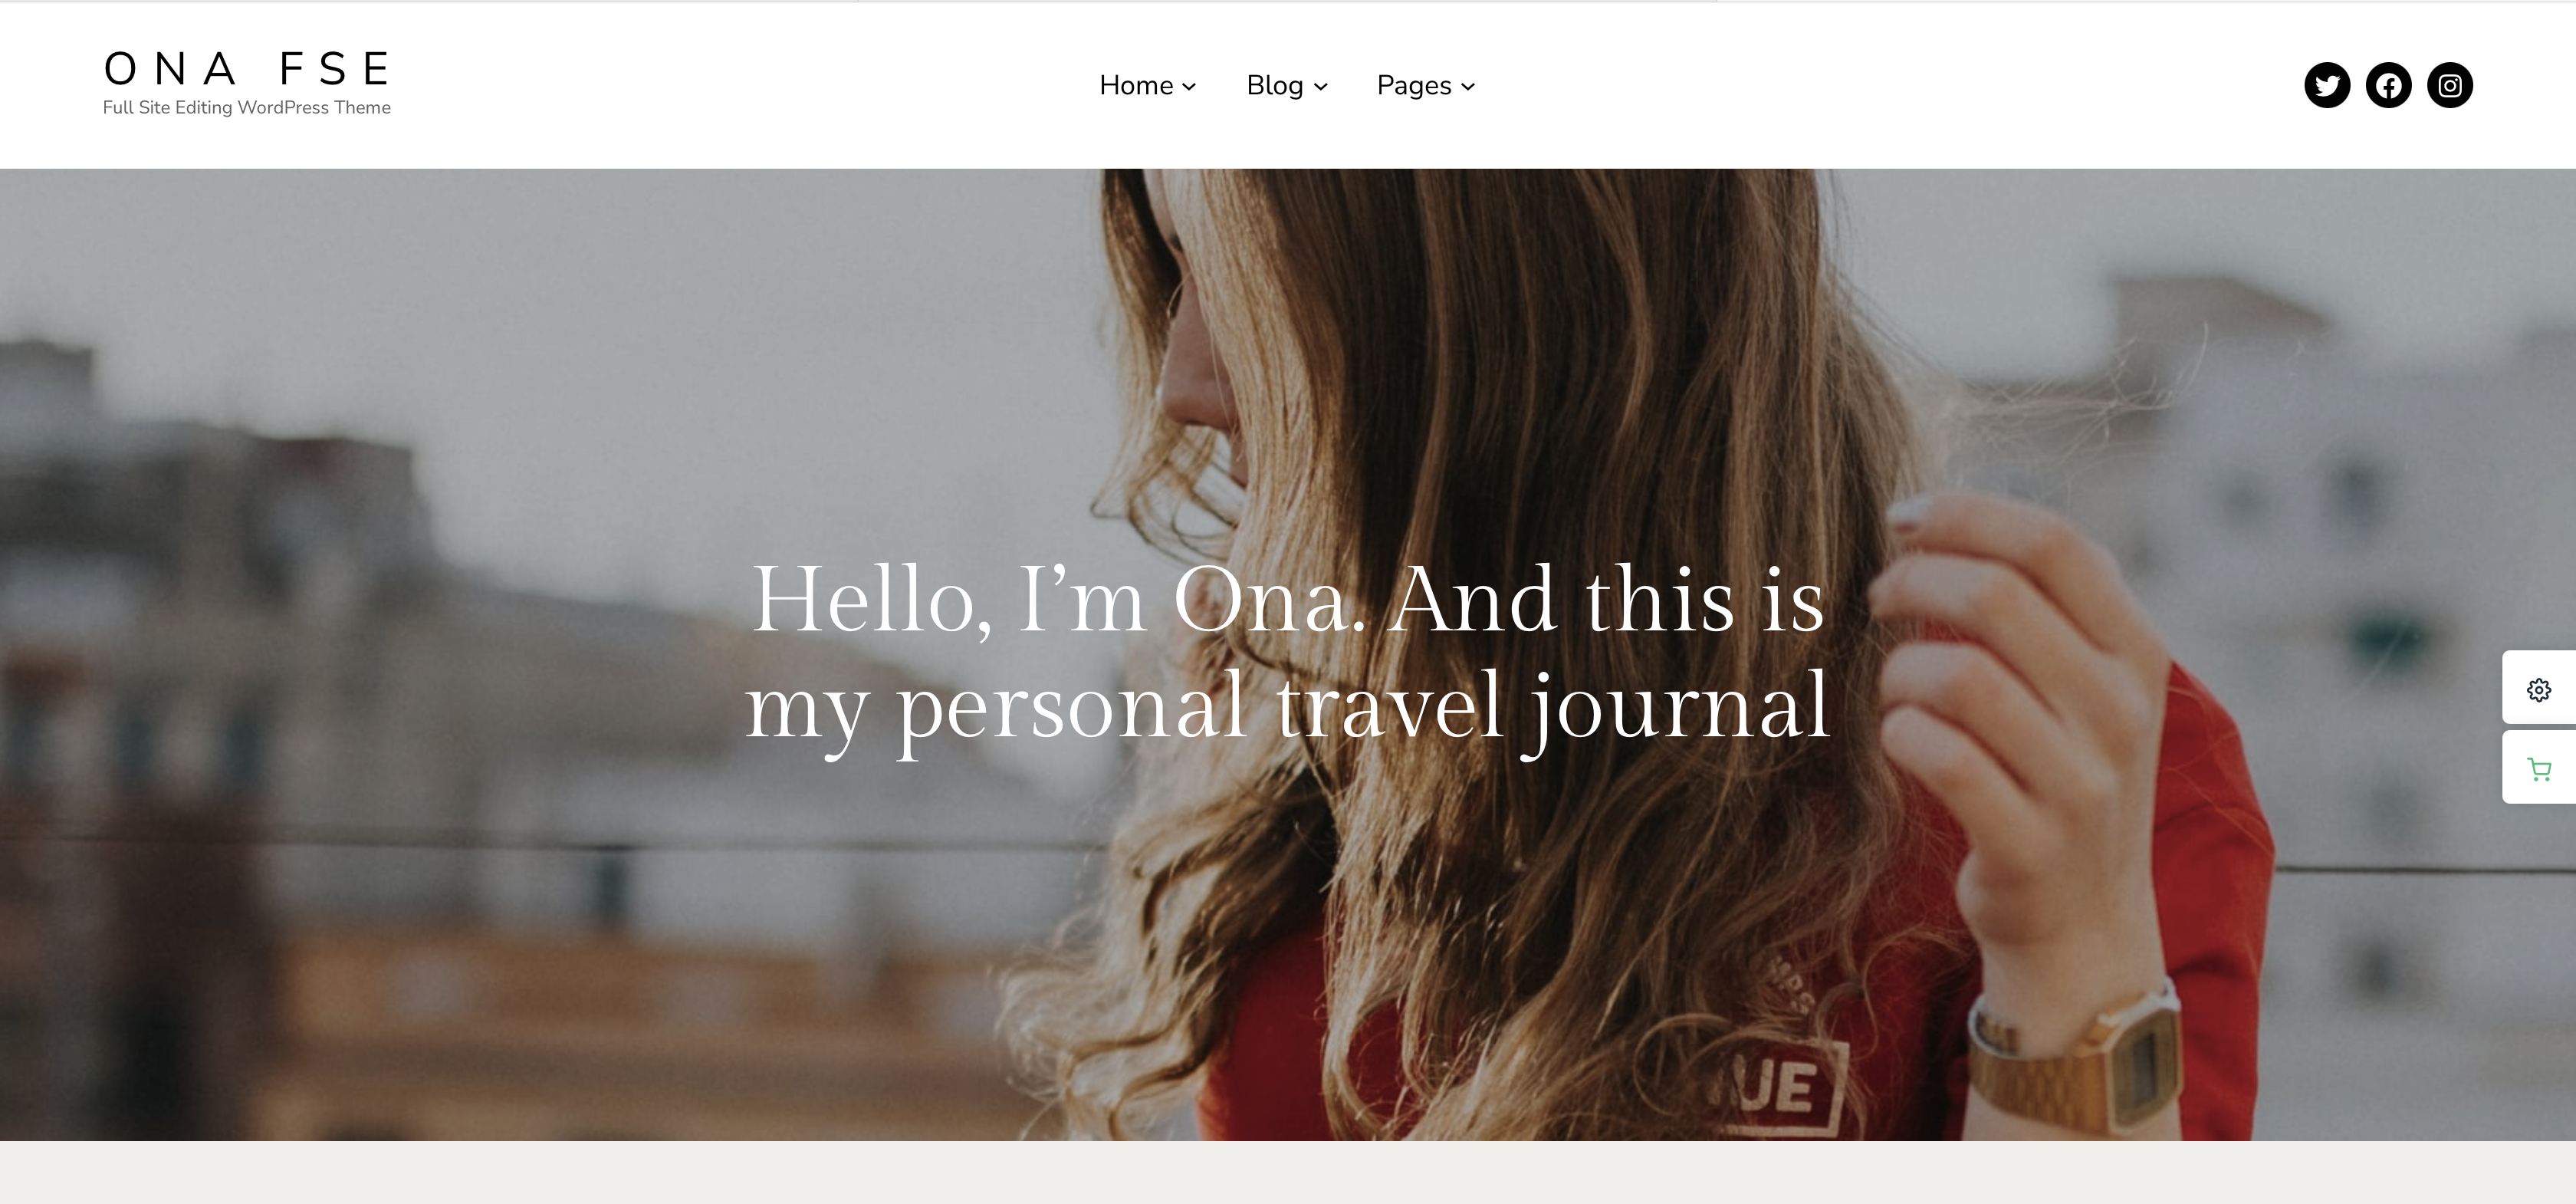Image resolution: width=2576 pixels, height=1204 pixels.
Task: Open the Blog menu item
Action: 1275,85
